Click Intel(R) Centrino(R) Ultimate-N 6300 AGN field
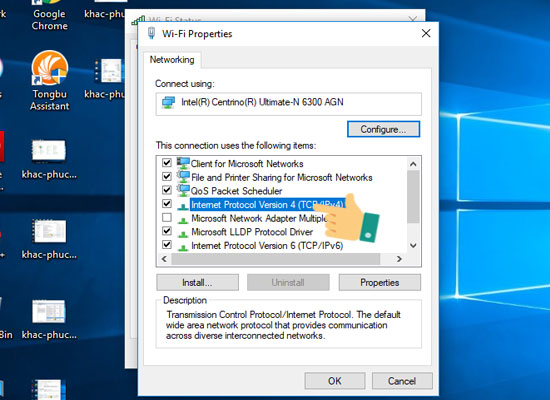Screen dimensions: 550x400 [x=288, y=104]
